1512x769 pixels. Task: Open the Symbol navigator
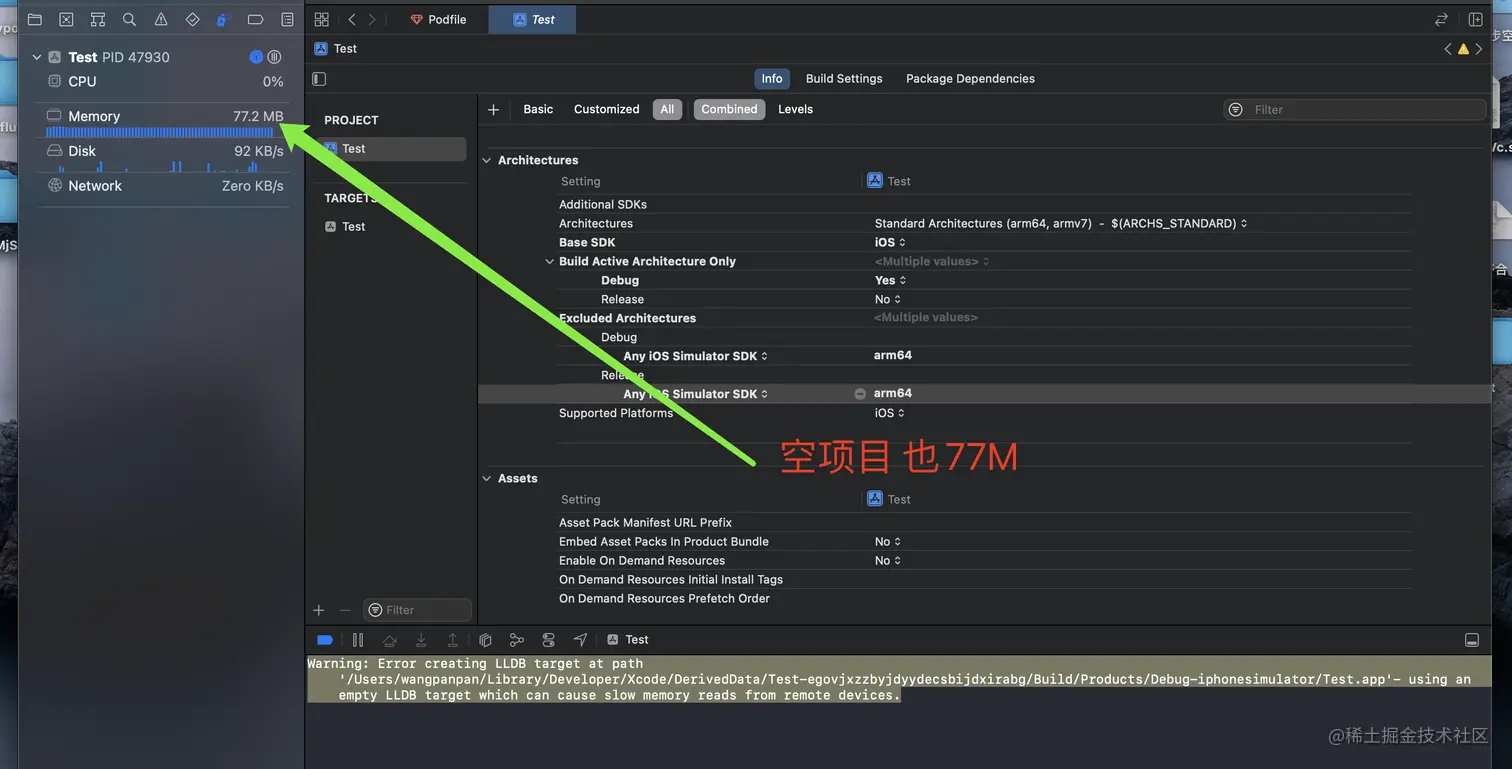pos(98,19)
